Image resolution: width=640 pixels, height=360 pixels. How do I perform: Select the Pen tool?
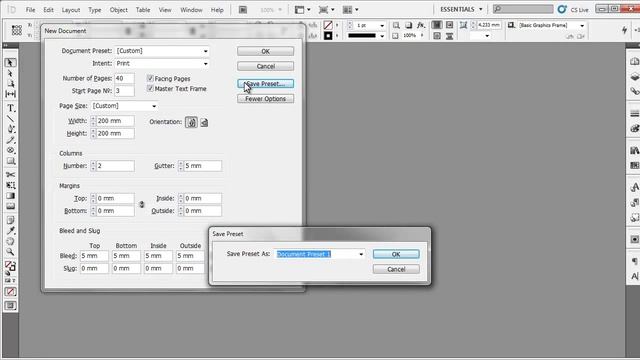11,129
